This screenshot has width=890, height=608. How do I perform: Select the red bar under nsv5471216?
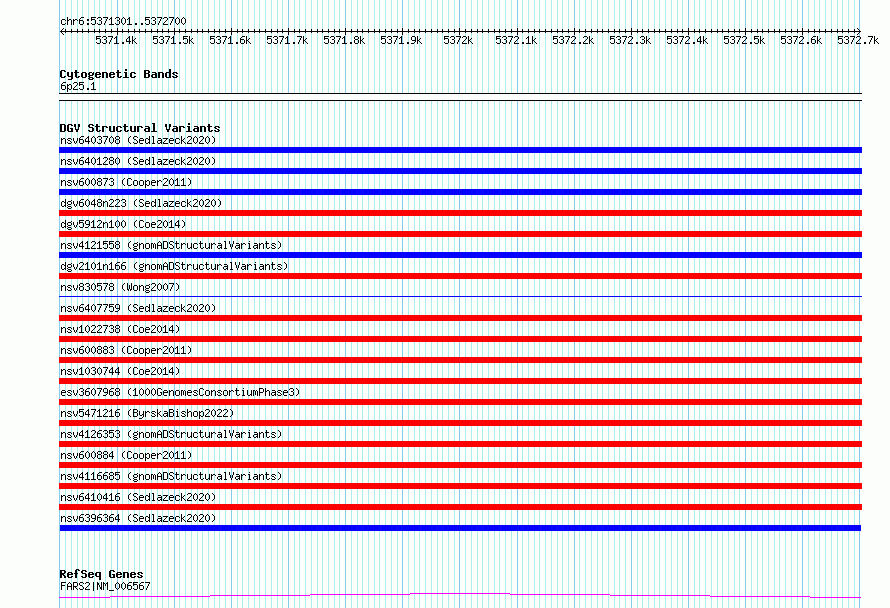(x=460, y=423)
